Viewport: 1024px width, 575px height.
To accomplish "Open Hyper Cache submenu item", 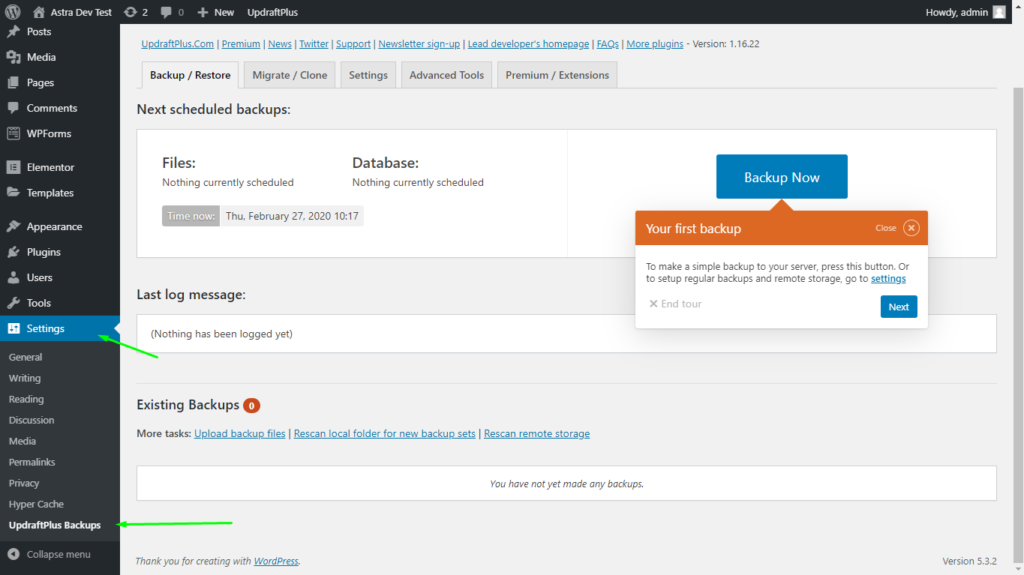I will point(36,504).
